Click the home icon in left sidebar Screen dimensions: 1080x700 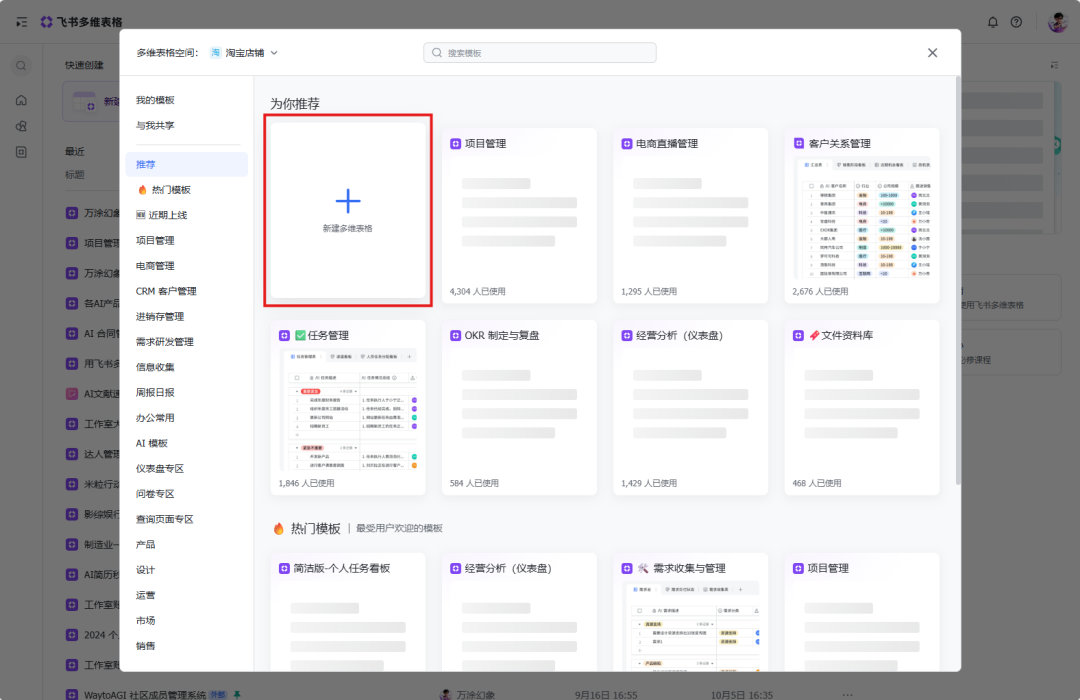(21, 100)
